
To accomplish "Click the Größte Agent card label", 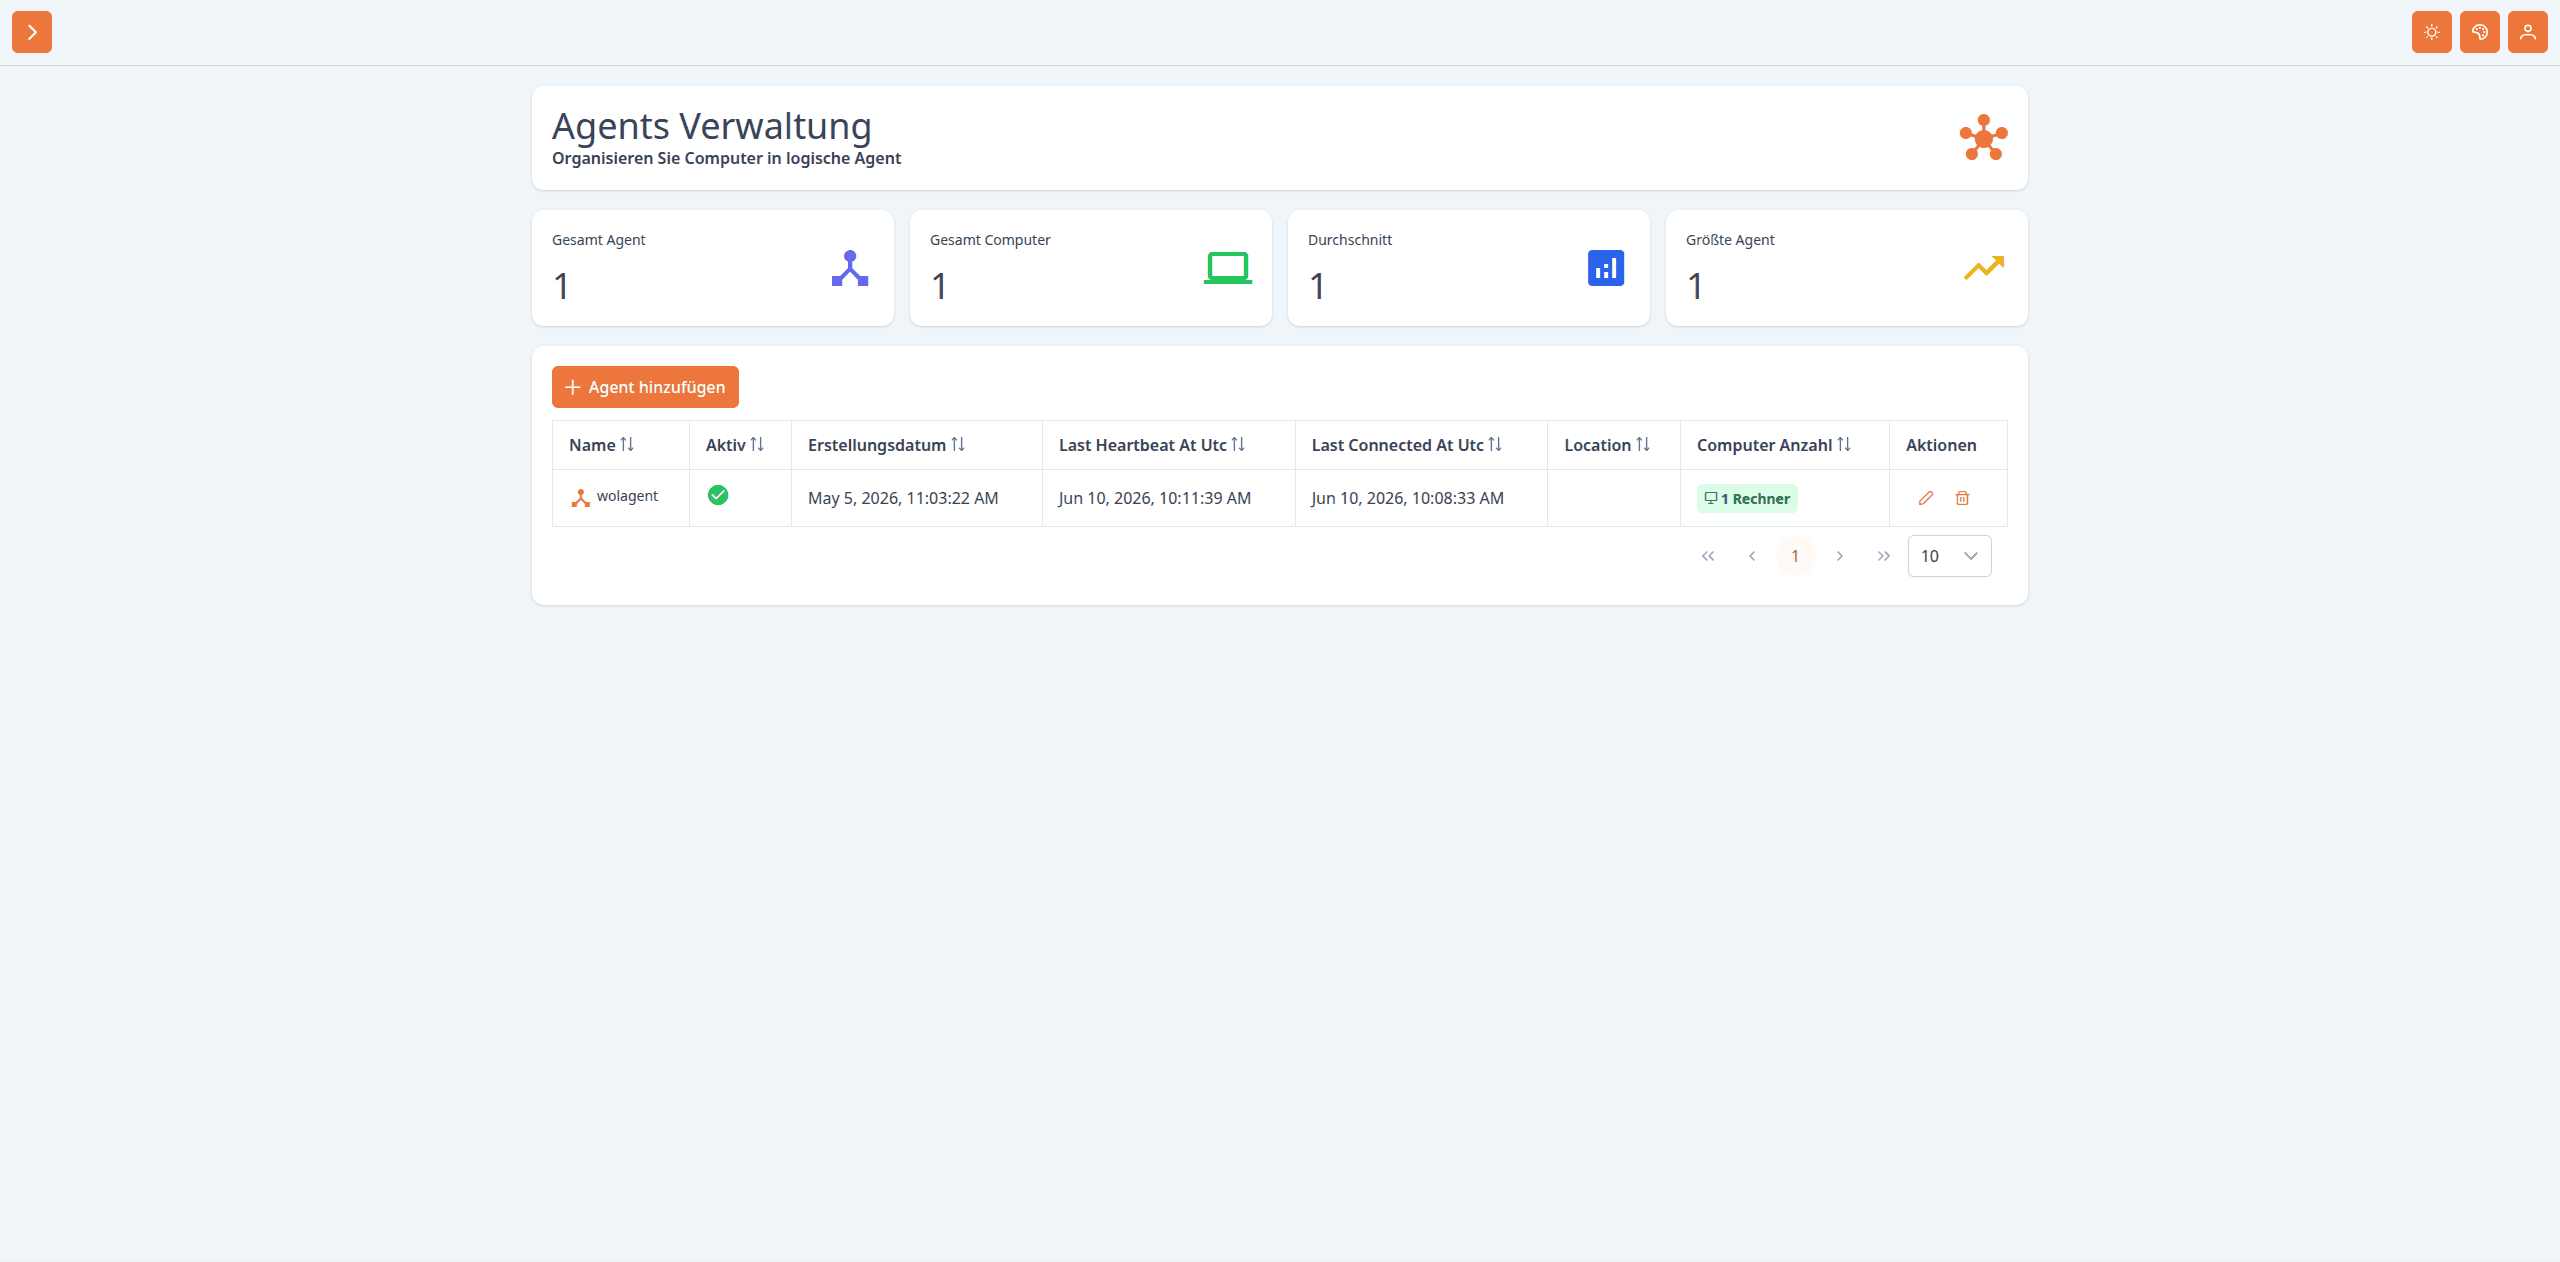I will [x=1730, y=240].
